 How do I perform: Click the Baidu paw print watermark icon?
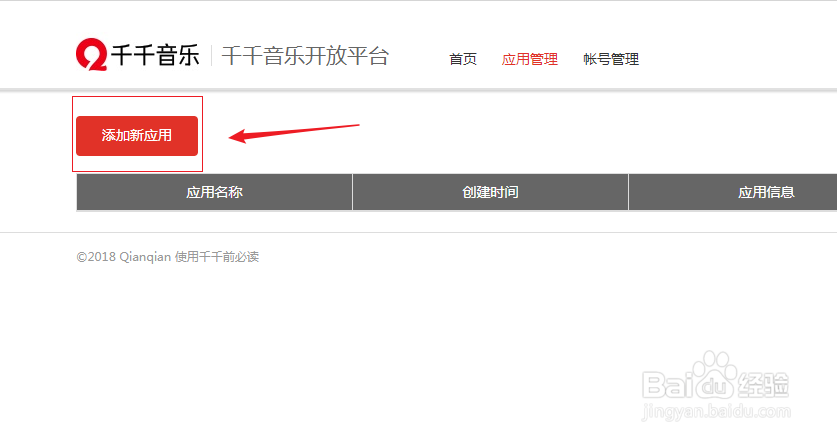pyautogui.click(x=716, y=375)
